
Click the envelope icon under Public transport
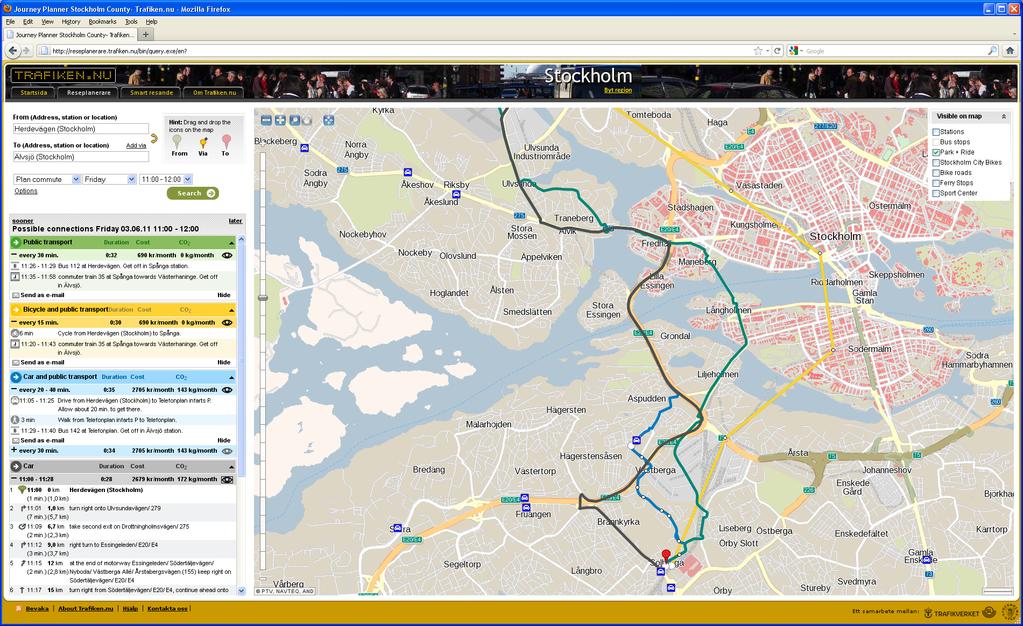pos(16,295)
